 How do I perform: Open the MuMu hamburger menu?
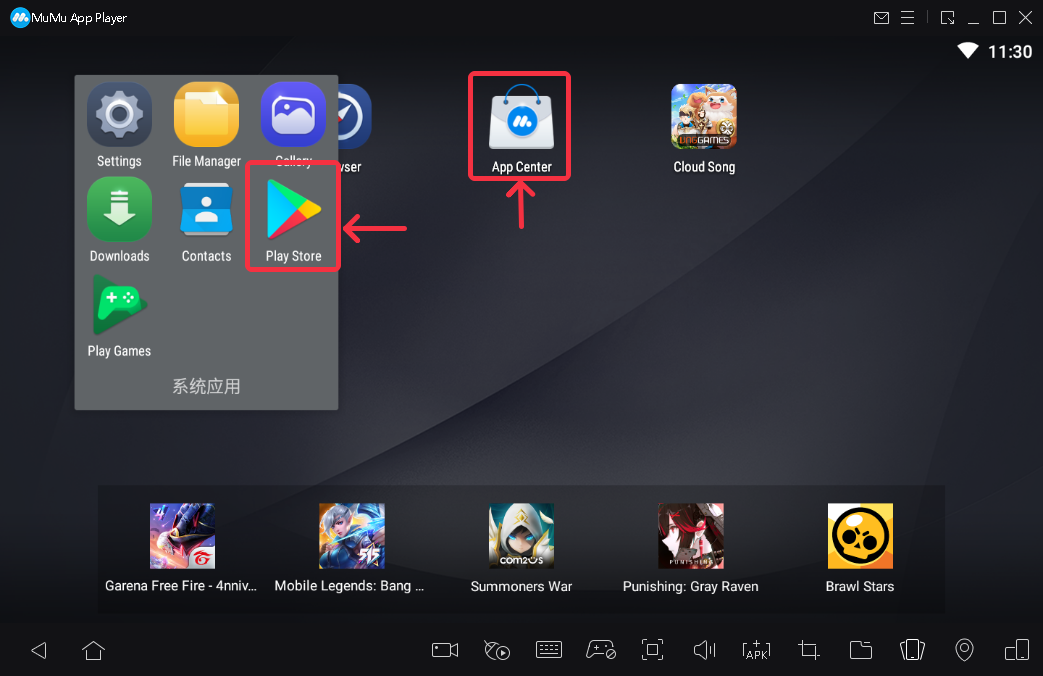point(908,17)
